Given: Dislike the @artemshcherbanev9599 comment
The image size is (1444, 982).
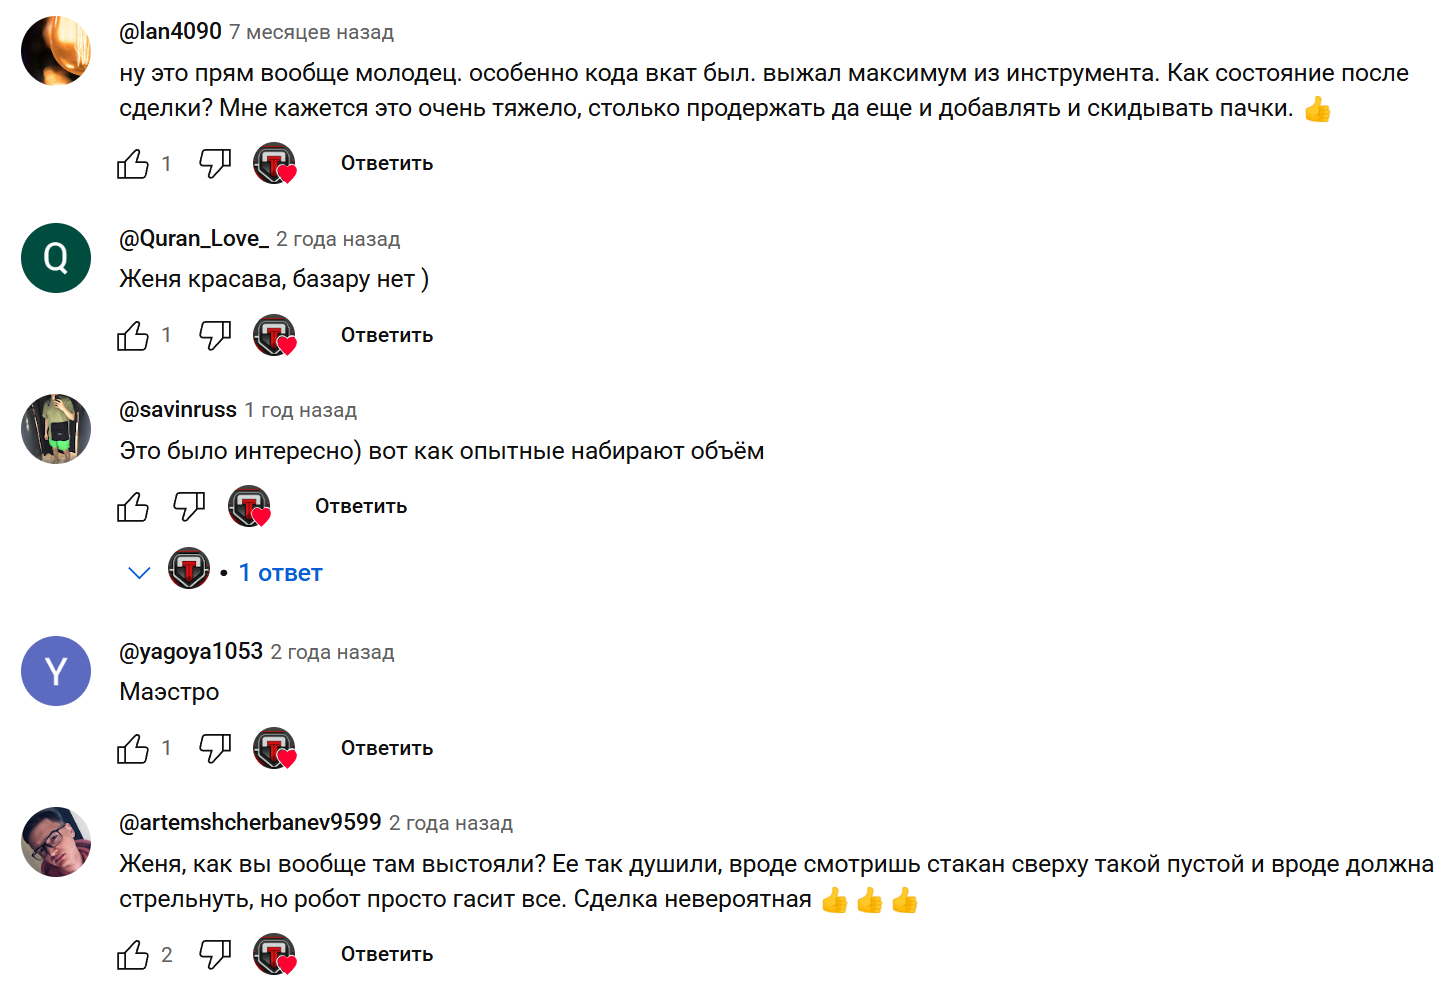Looking at the screenshot, I should point(215,954).
